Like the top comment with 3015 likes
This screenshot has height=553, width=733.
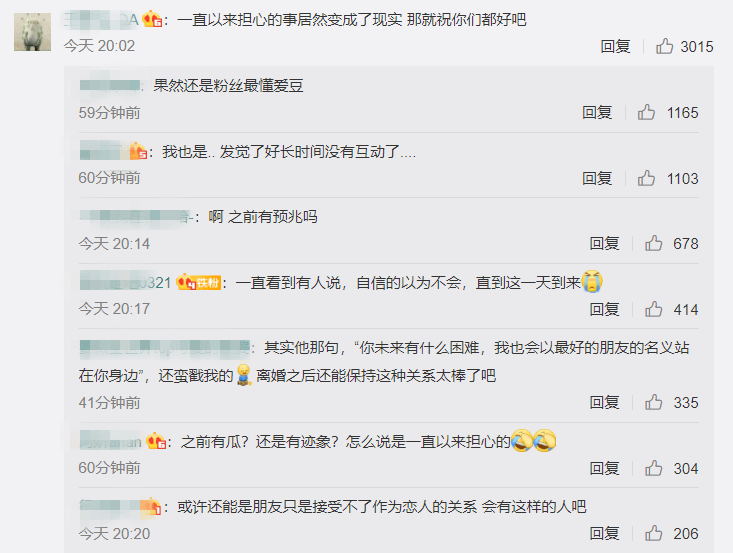pos(664,46)
